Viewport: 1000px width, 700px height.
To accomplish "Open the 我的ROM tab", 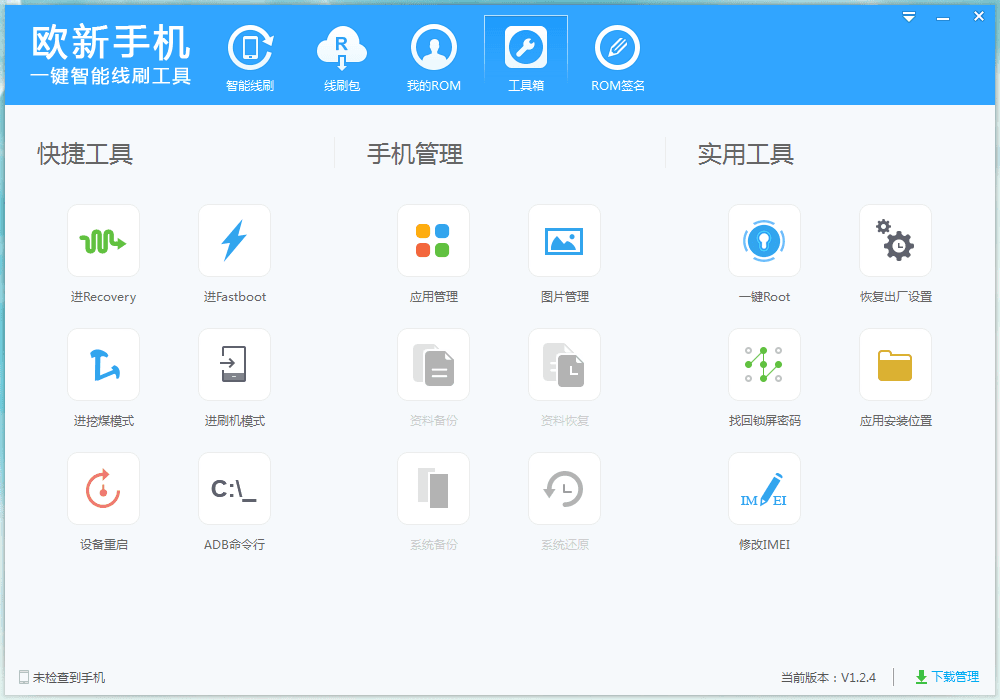I will coord(434,59).
